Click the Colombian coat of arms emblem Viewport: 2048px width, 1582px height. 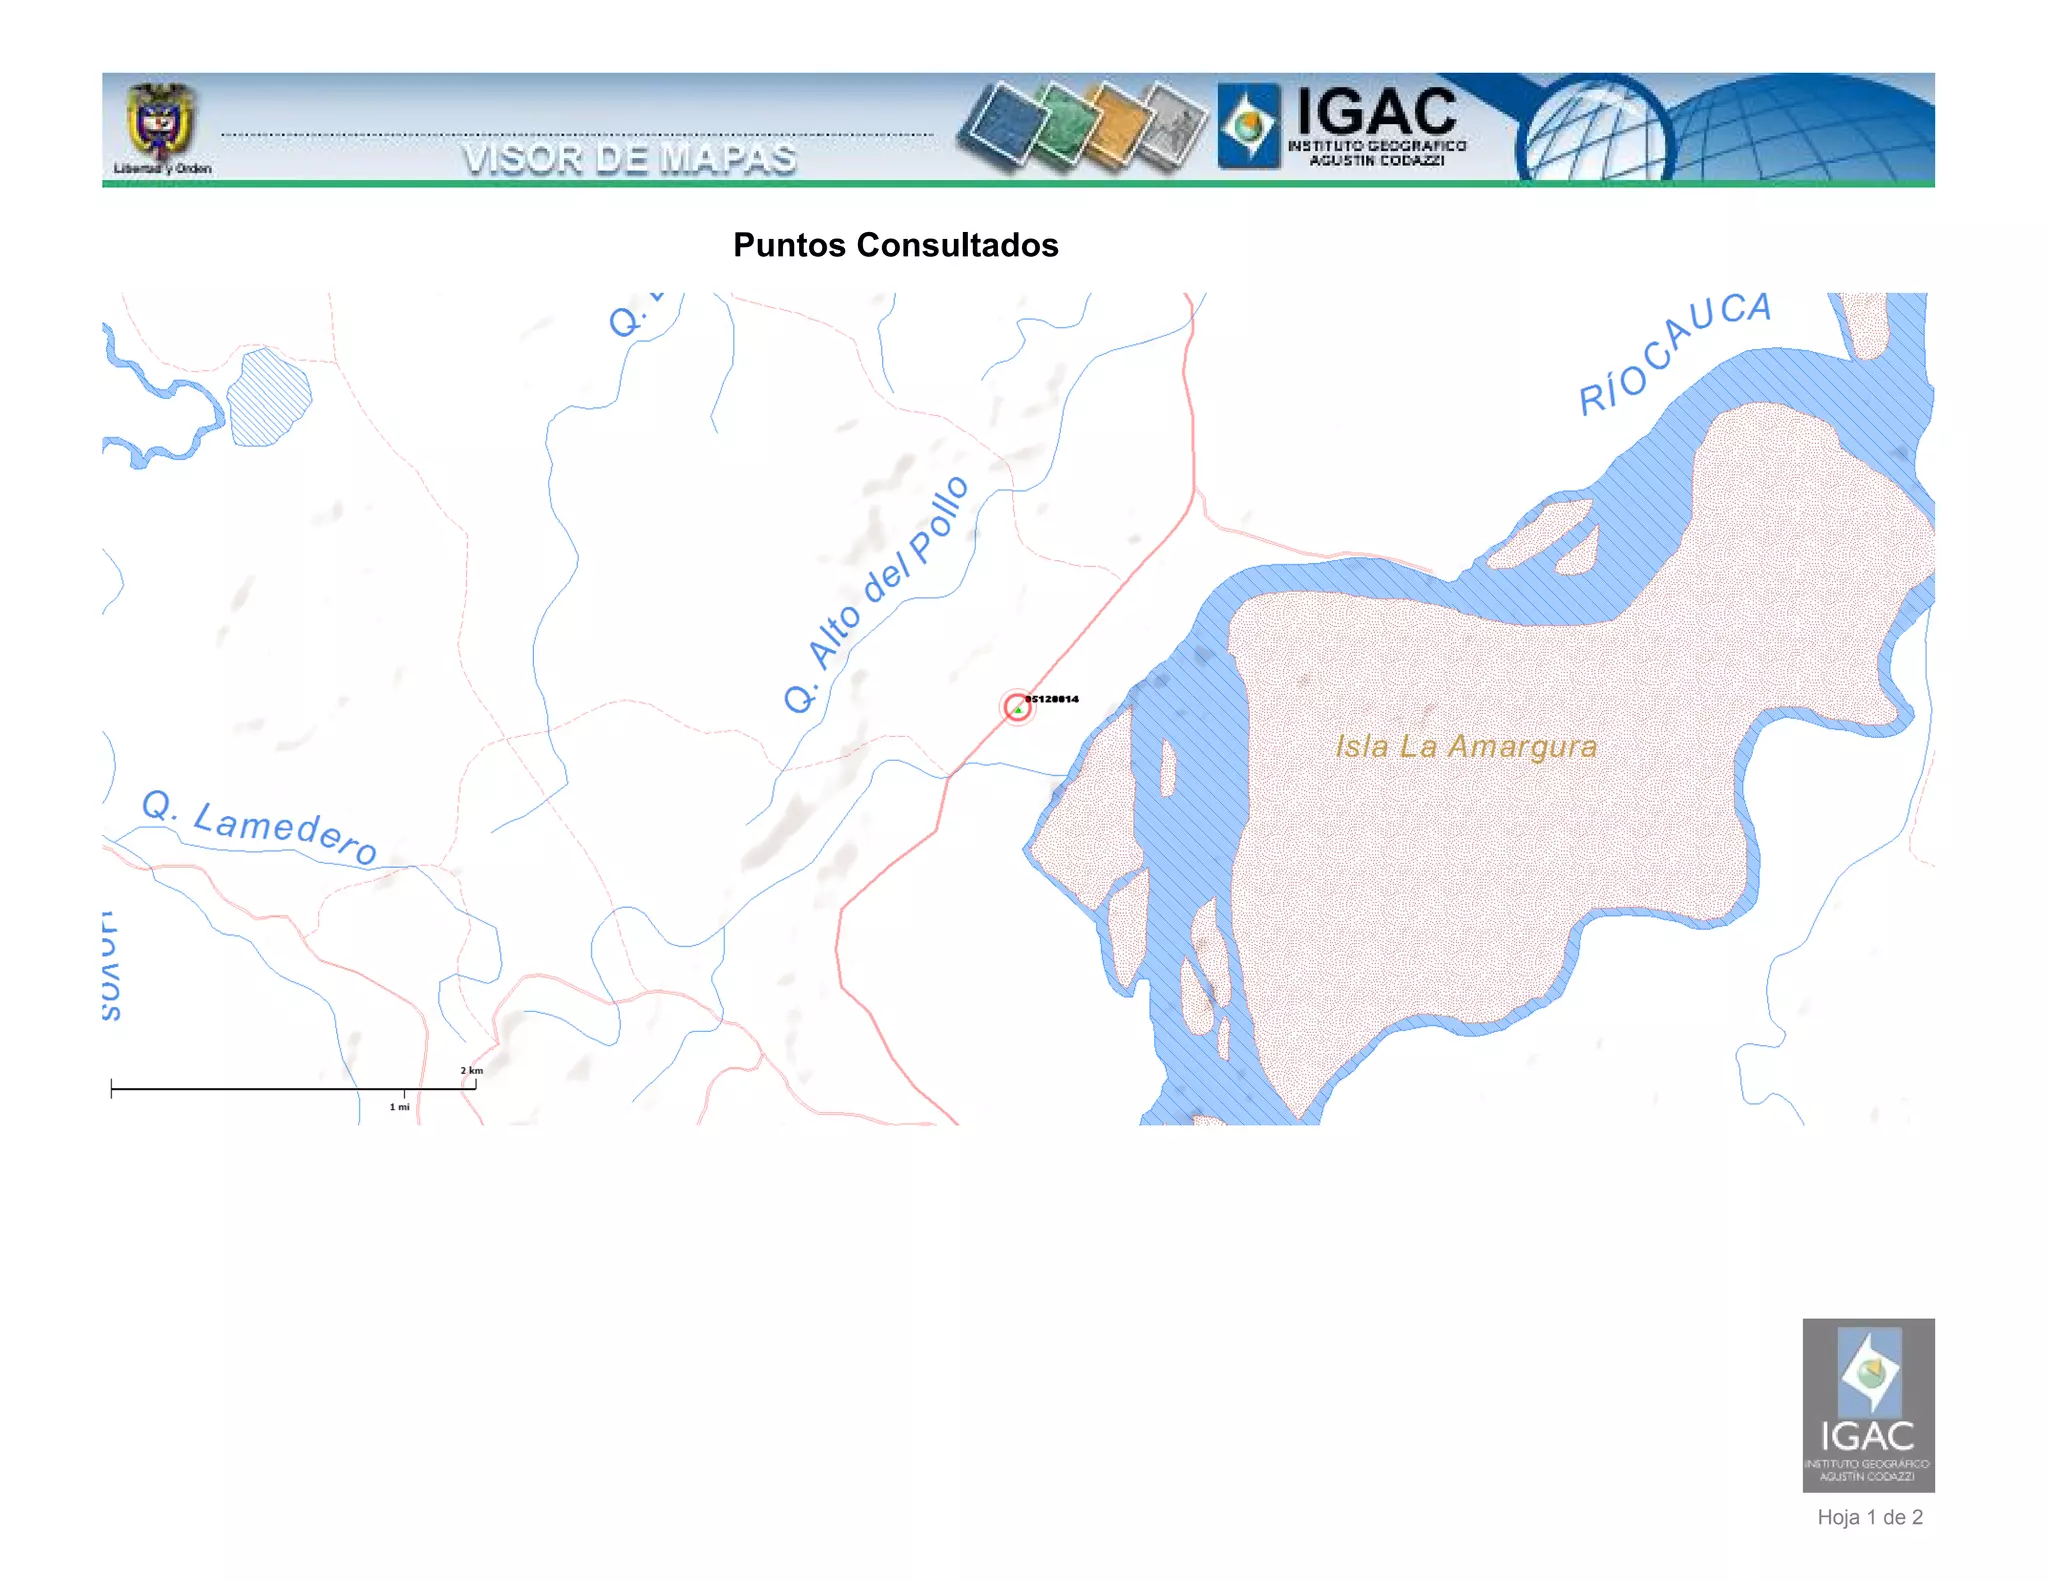pyautogui.click(x=160, y=122)
